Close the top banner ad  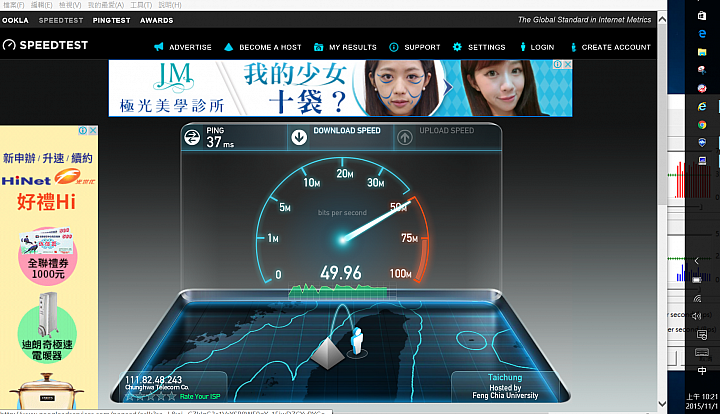pos(568,64)
